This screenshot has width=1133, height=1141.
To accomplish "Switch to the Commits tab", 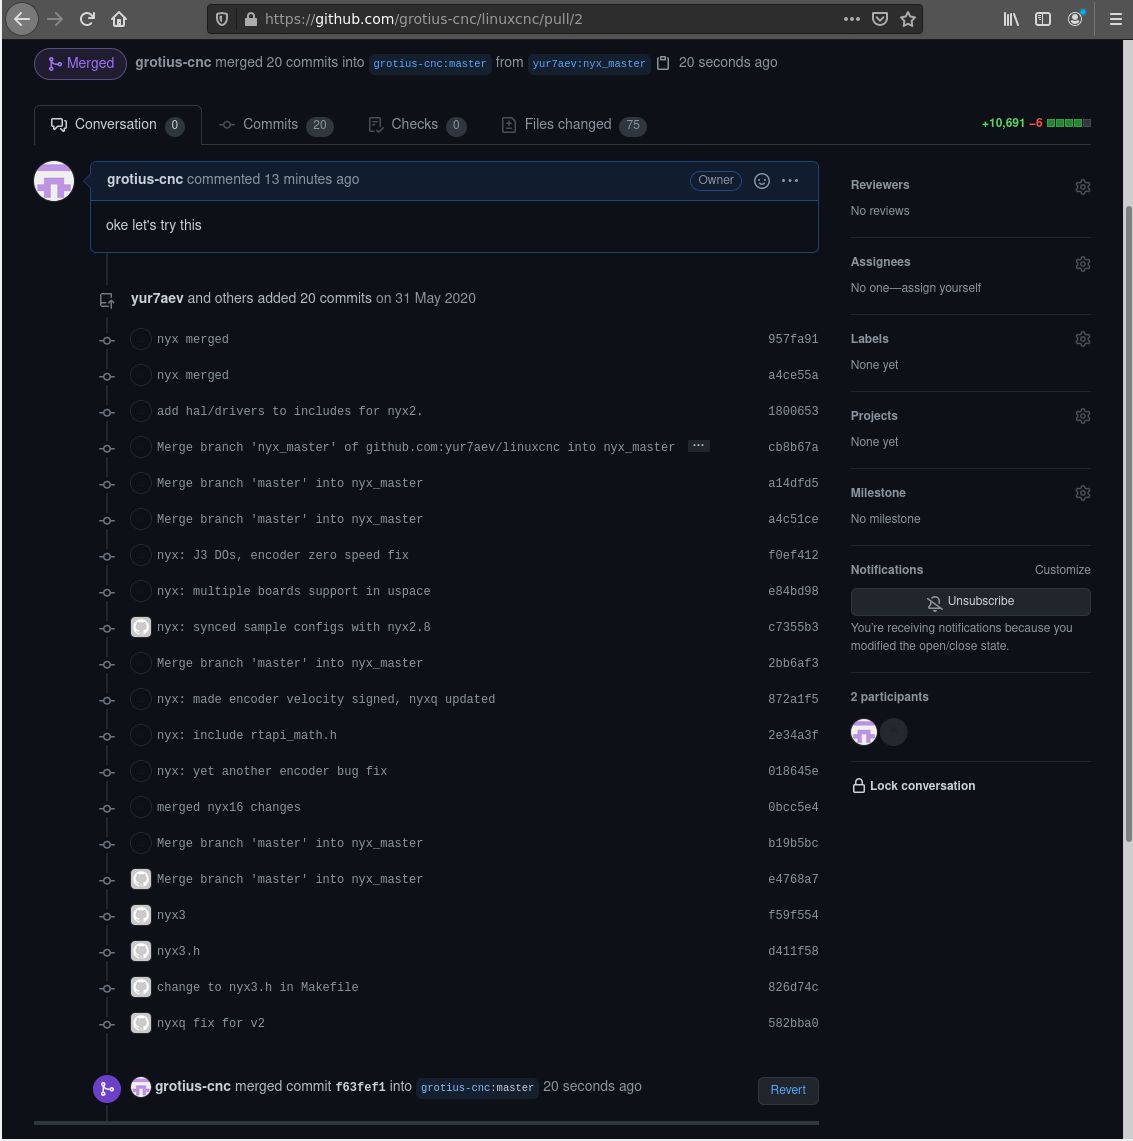I will [x=277, y=125].
